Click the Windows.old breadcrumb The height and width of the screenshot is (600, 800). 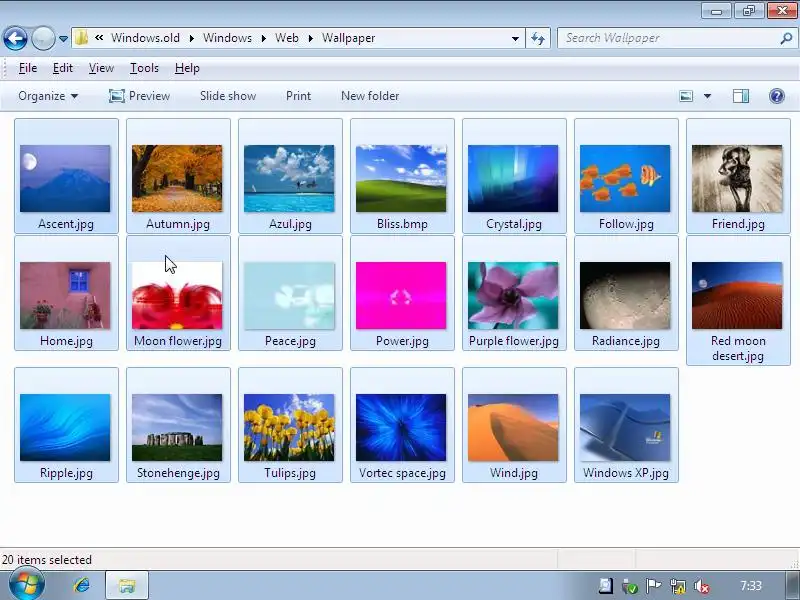click(x=145, y=38)
